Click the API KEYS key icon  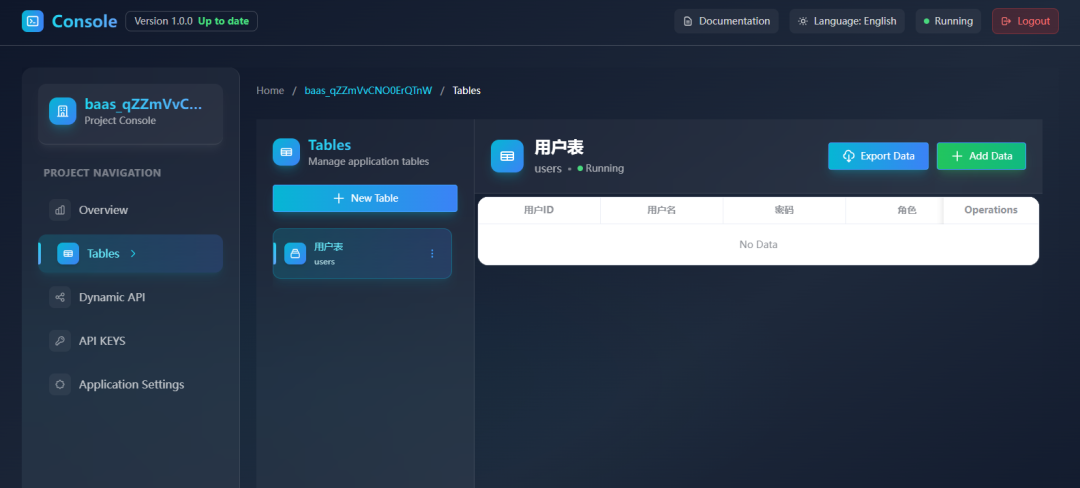(60, 341)
